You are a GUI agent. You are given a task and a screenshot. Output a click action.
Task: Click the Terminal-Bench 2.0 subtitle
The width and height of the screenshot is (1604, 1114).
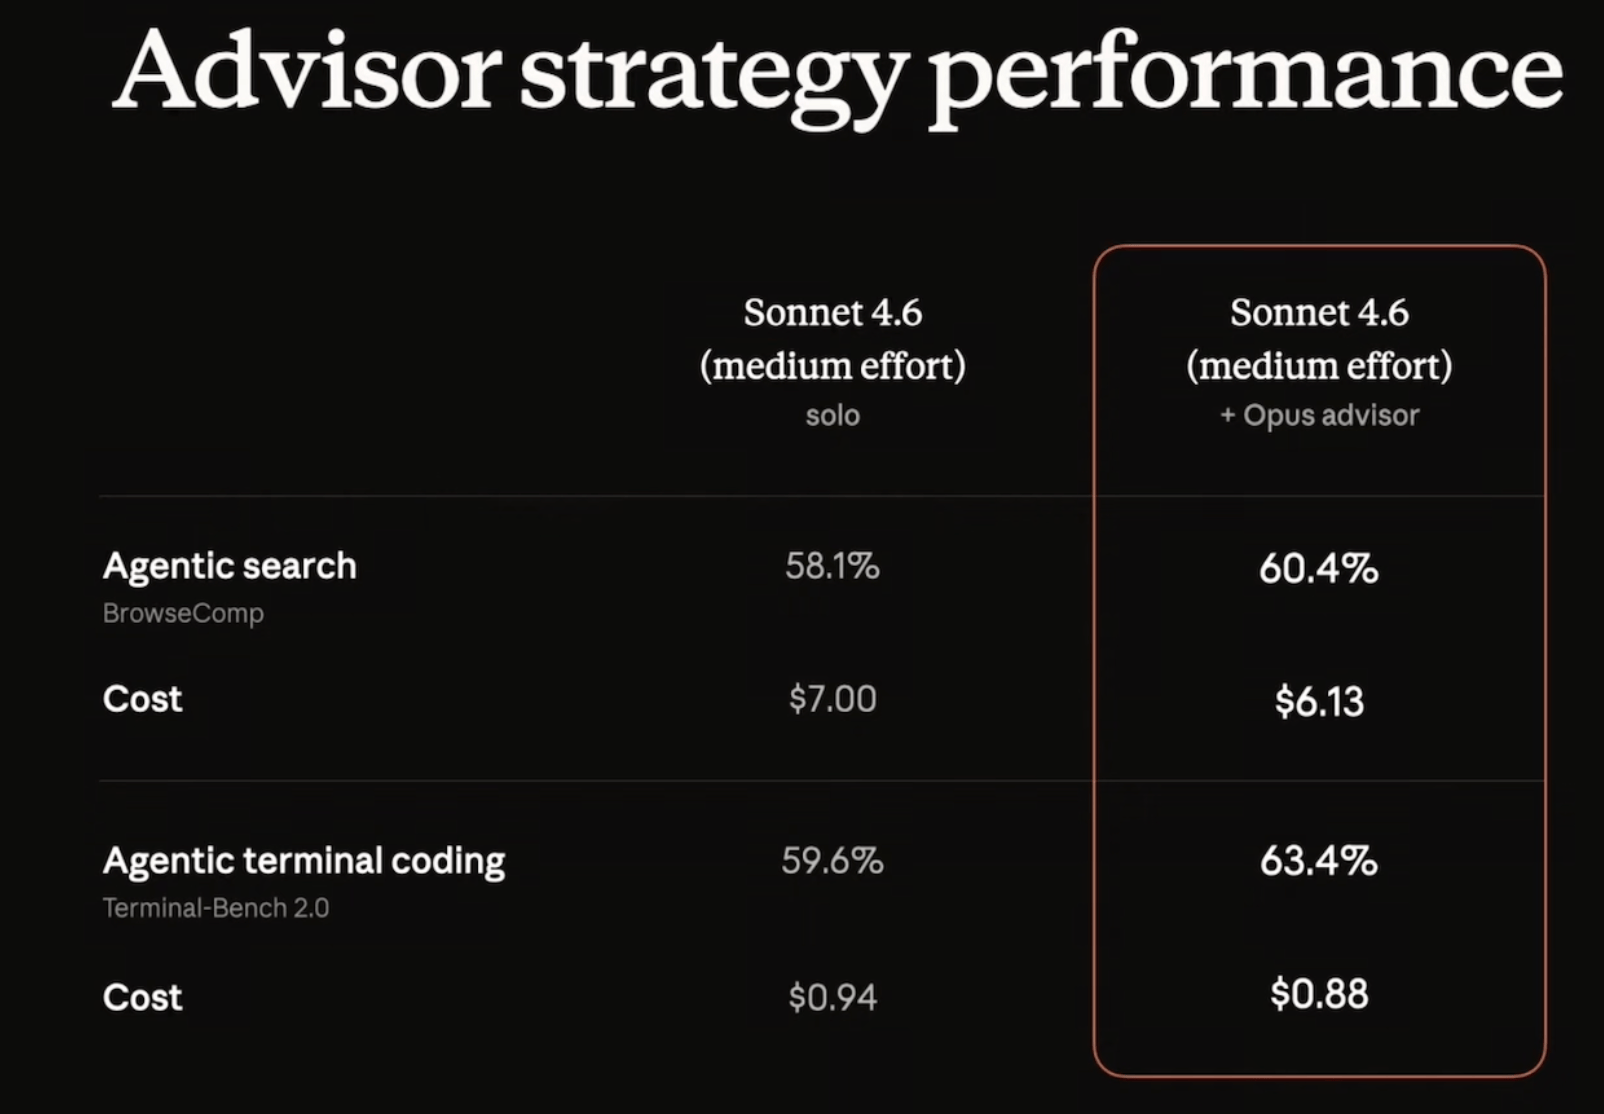[216, 908]
